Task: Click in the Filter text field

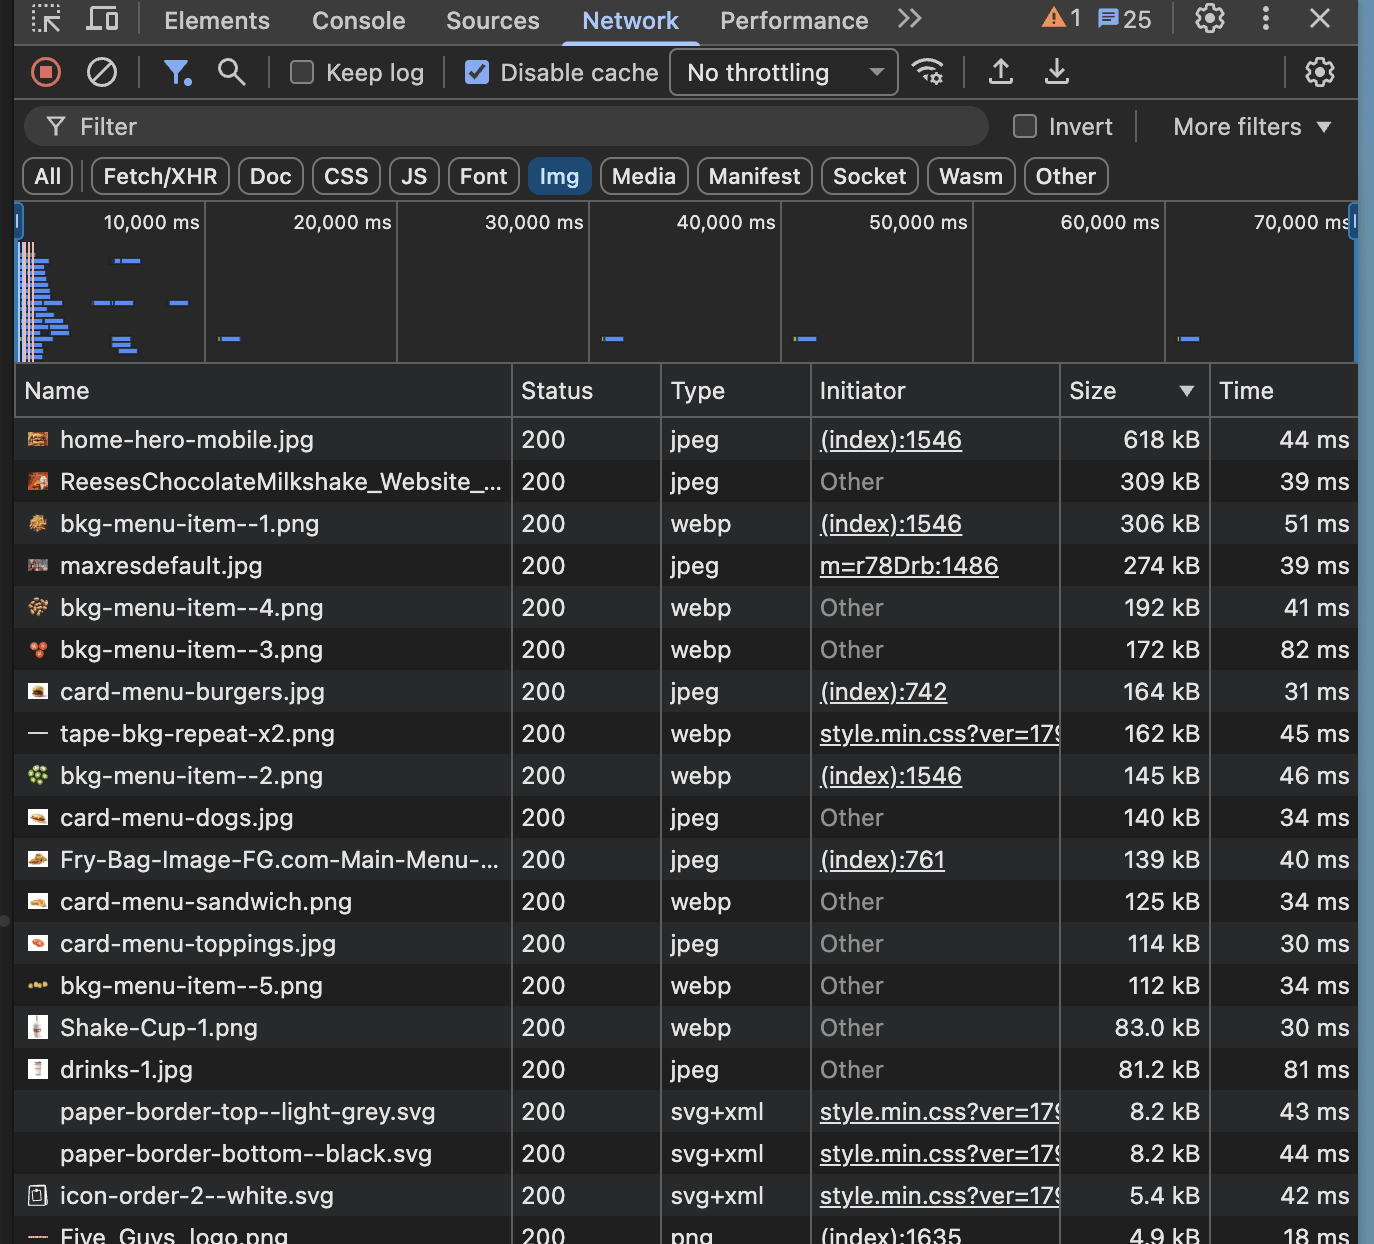Action: 506,126
